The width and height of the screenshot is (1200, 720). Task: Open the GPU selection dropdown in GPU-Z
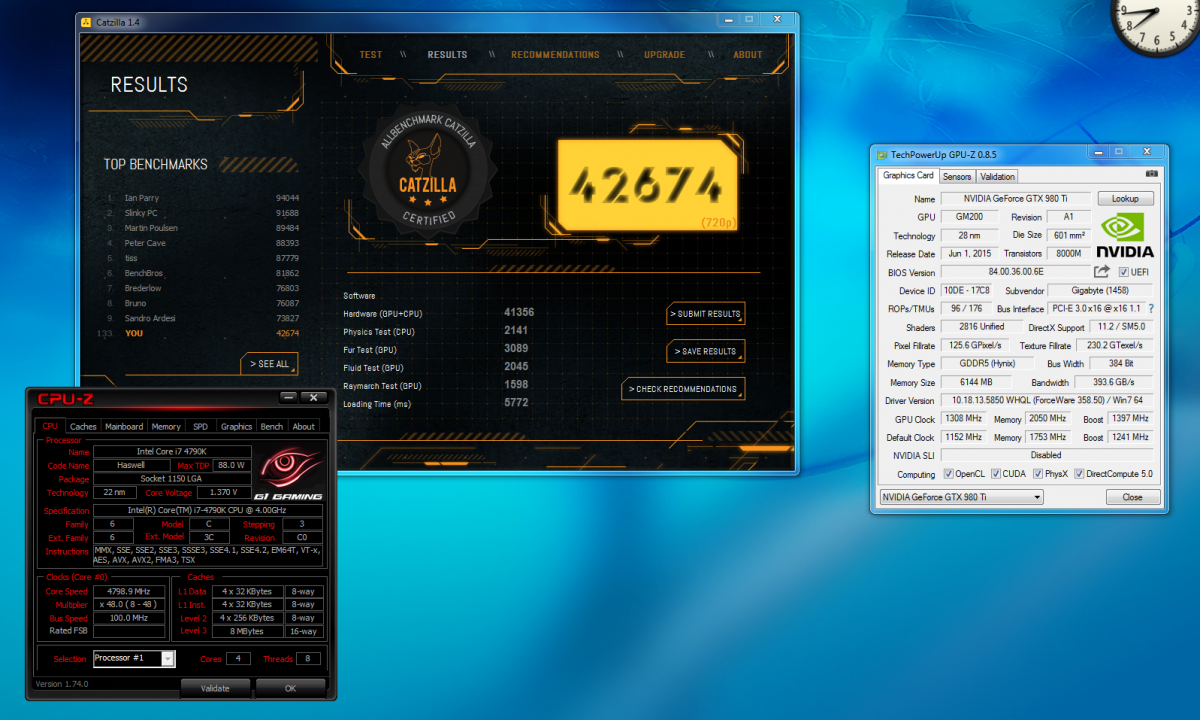(961, 497)
